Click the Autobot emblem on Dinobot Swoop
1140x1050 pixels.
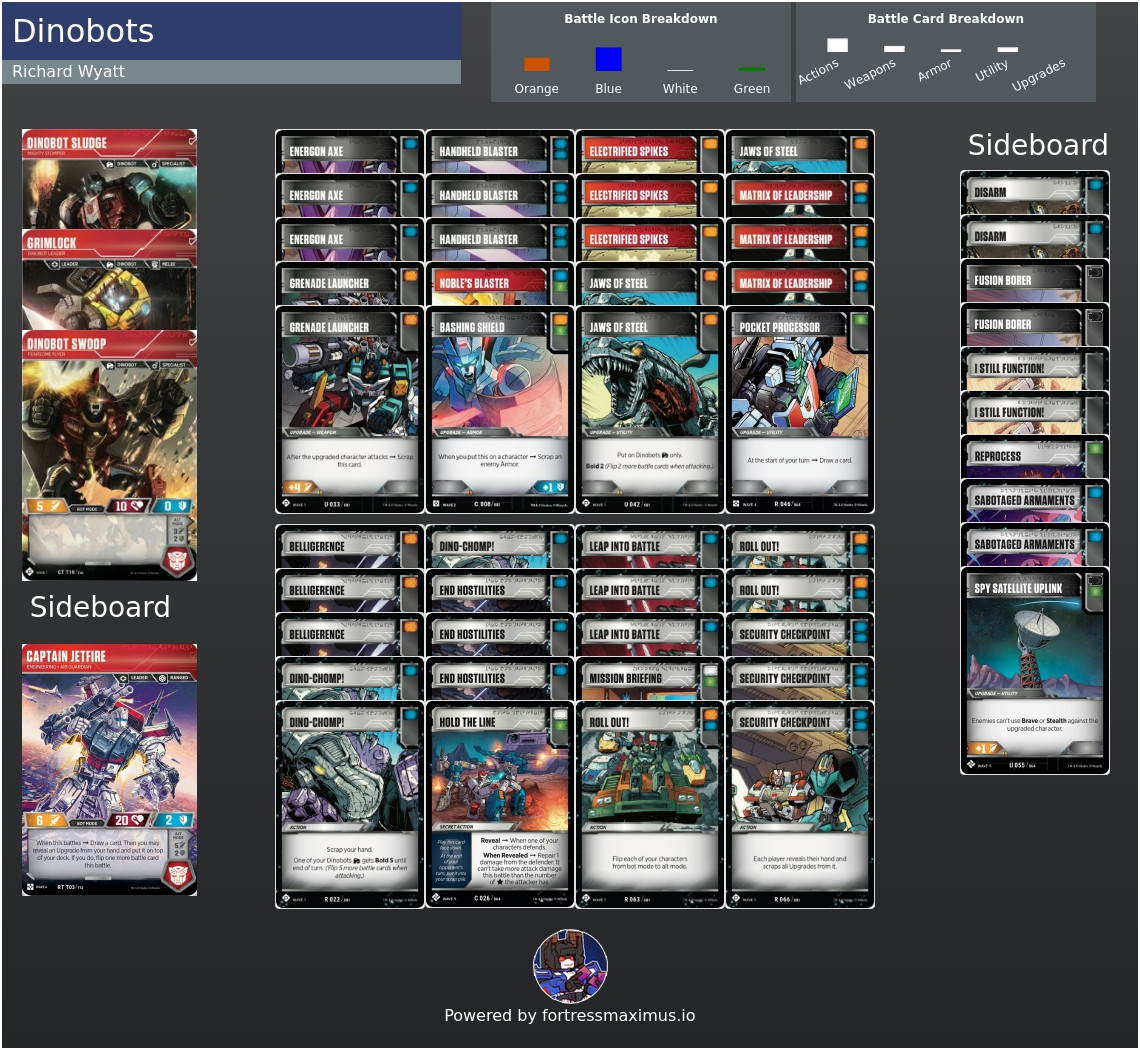point(178,560)
